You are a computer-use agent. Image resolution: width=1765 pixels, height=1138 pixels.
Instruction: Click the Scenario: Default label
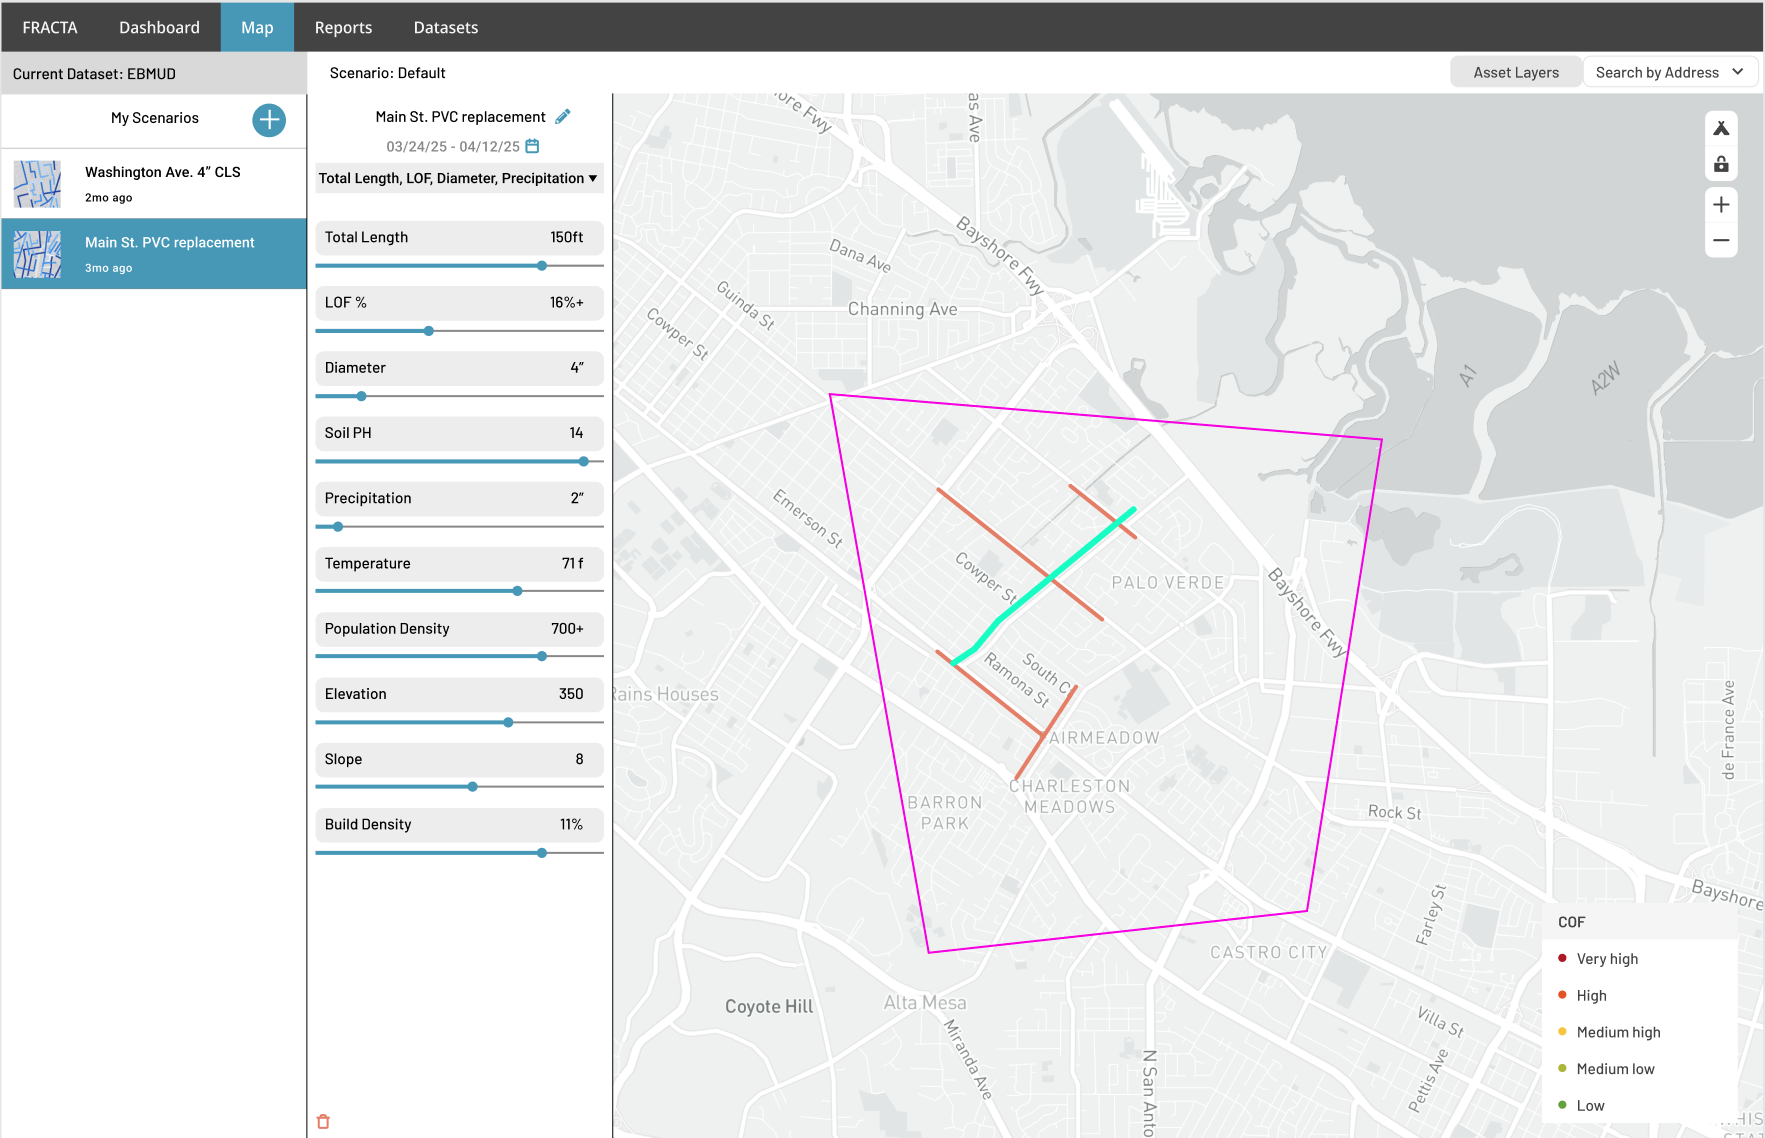(x=387, y=73)
